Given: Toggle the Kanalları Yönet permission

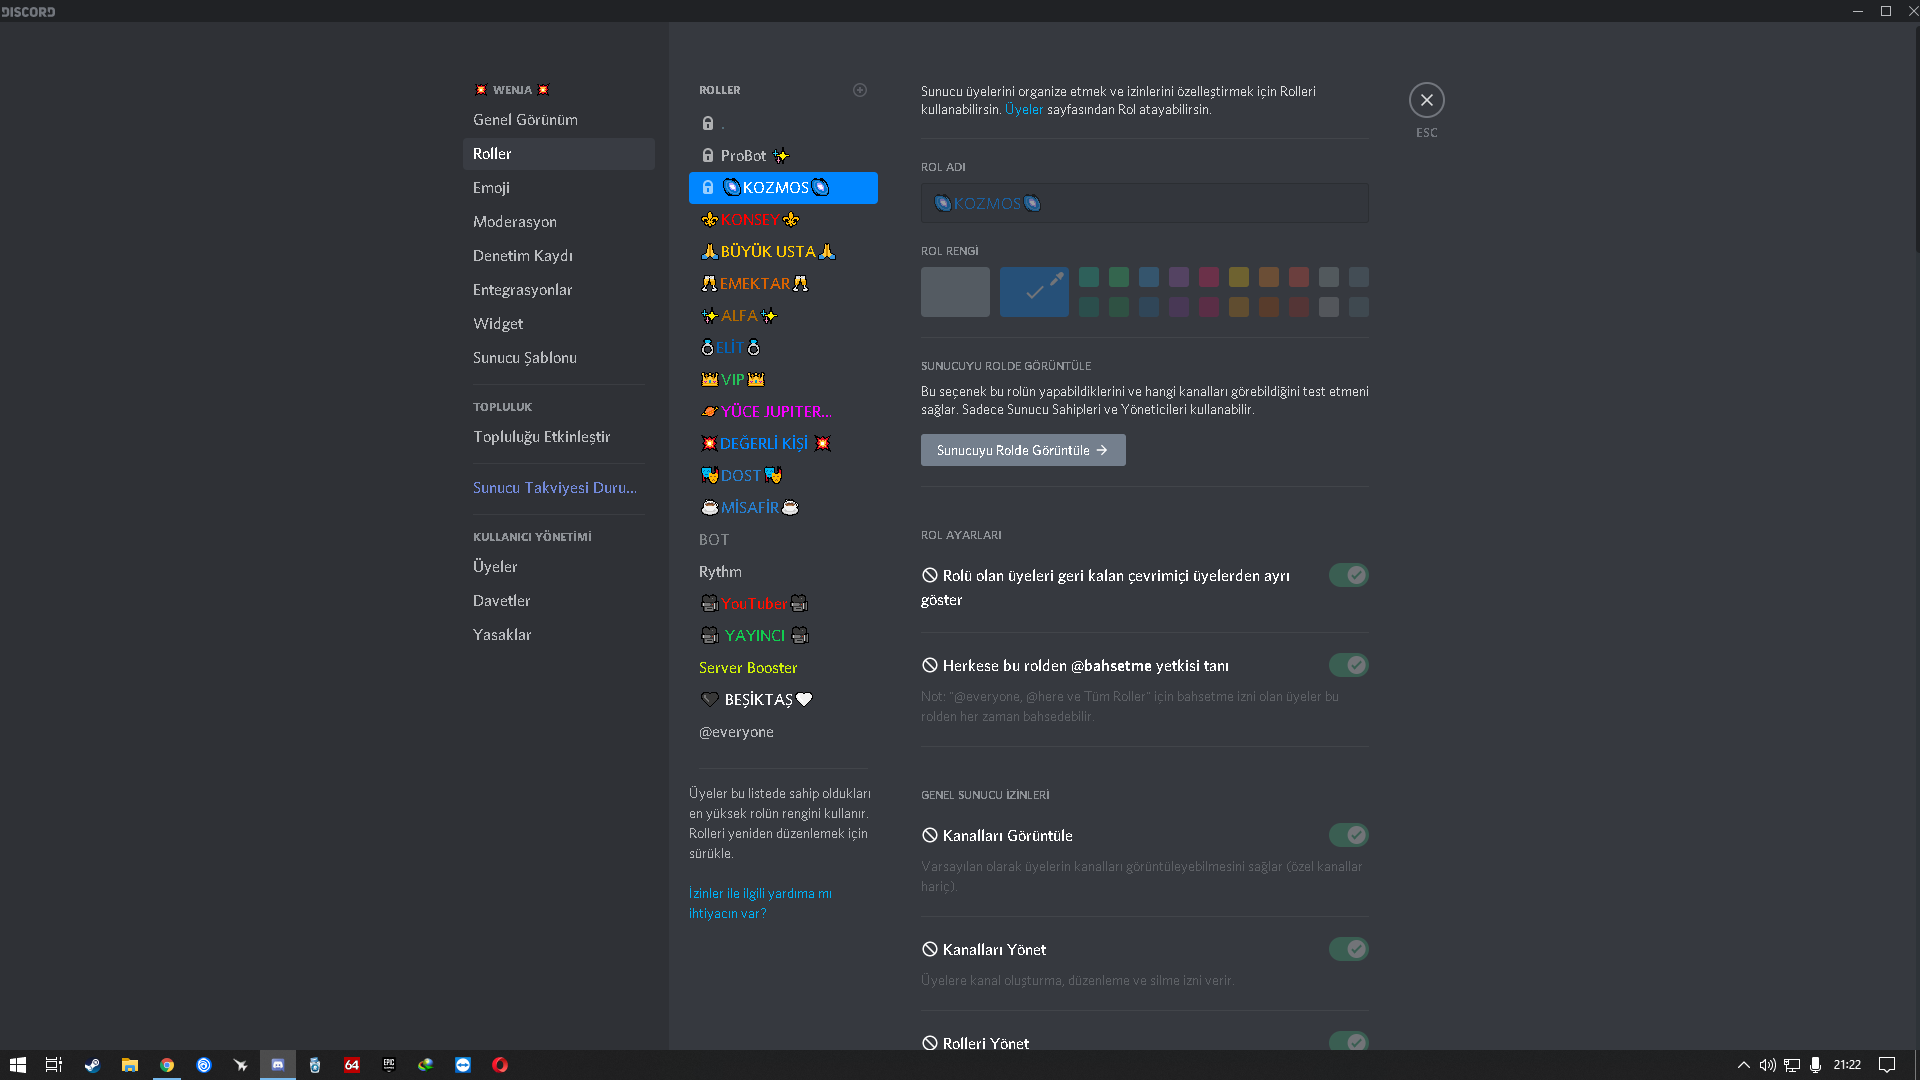Looking at the screenshot, I should pos(1348,949).
